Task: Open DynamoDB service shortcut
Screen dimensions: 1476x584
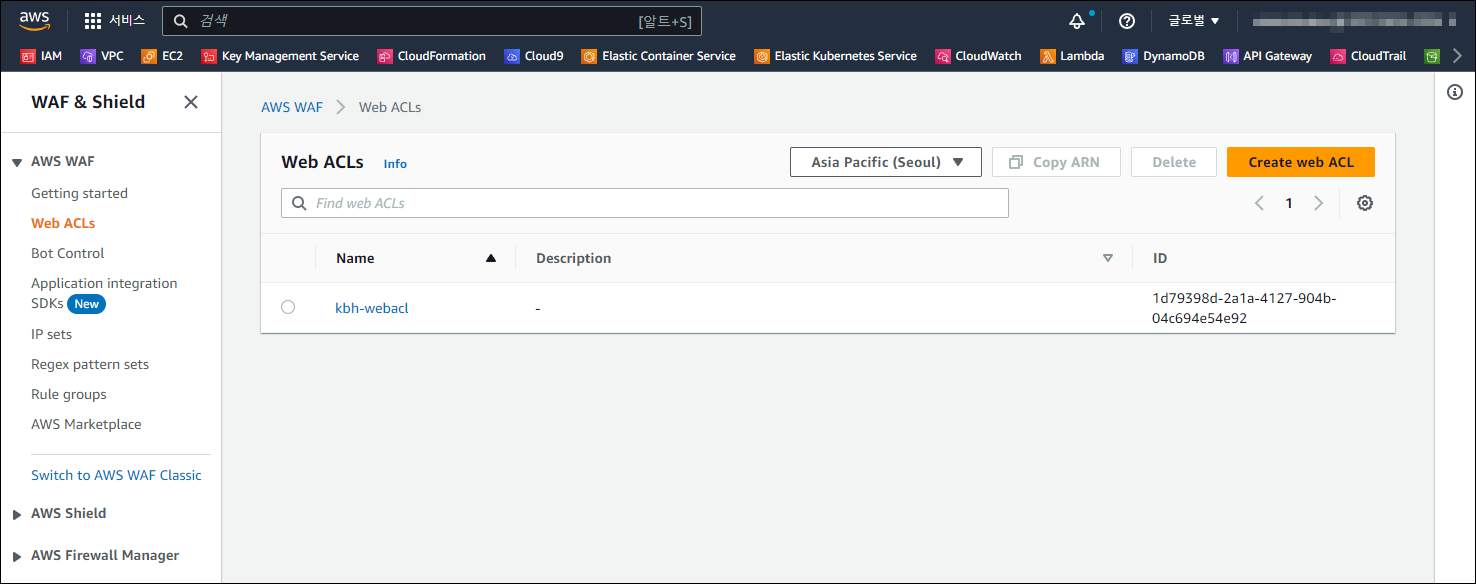Action: (1164, 56)
